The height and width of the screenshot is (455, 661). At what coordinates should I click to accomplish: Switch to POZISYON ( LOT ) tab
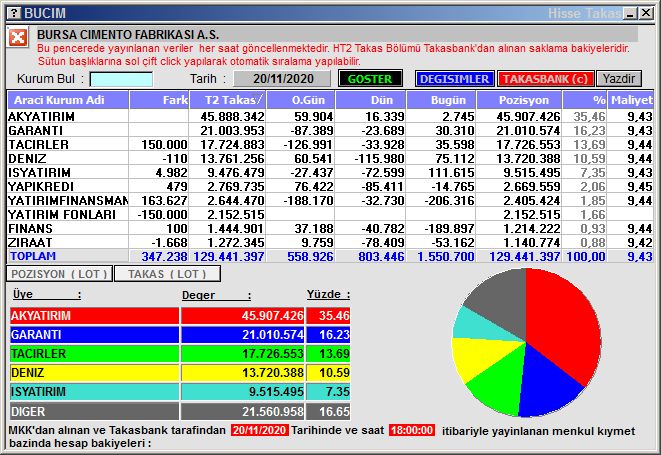59,274
